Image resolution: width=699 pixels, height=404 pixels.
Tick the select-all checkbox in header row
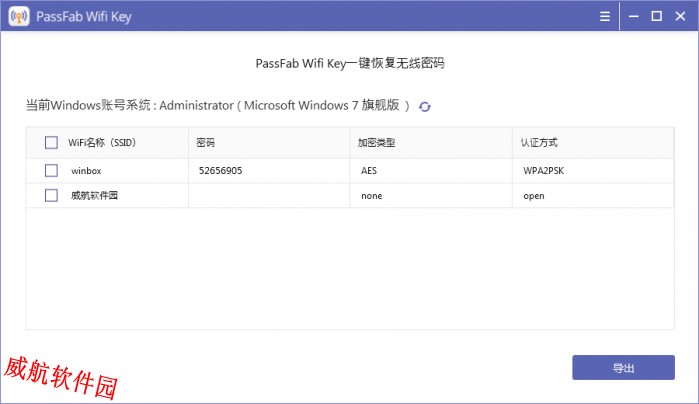51,143
